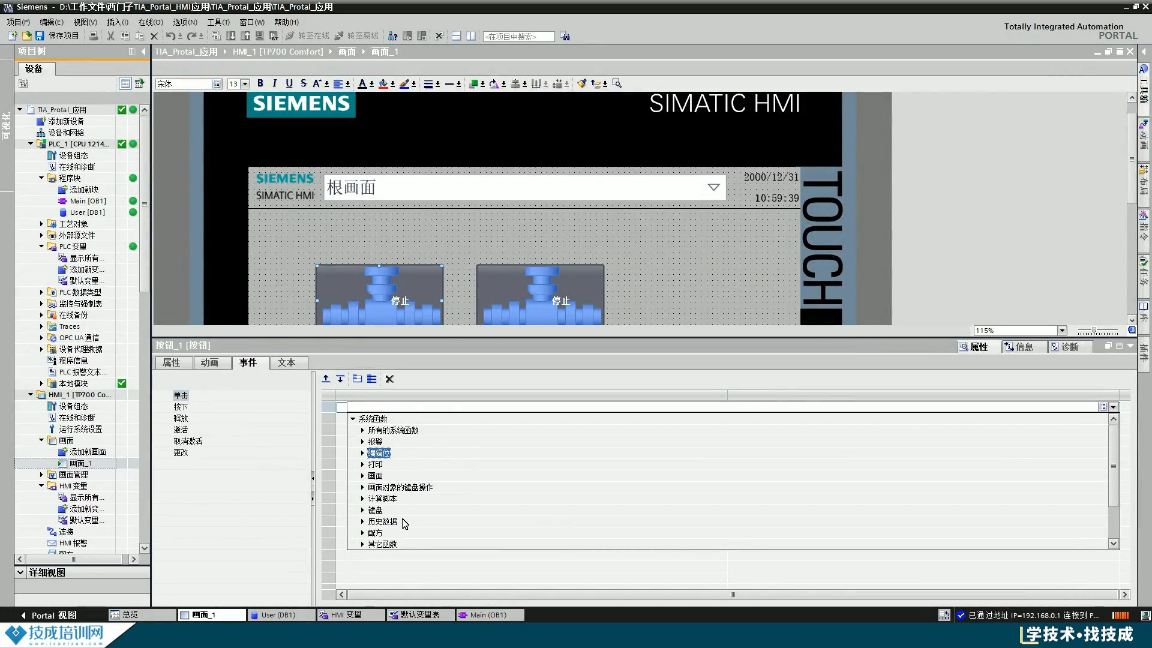Image resolution: width=1152 pixels, height=648 pixels.
Task: Click the font color A icon
Action: point(361,84)
